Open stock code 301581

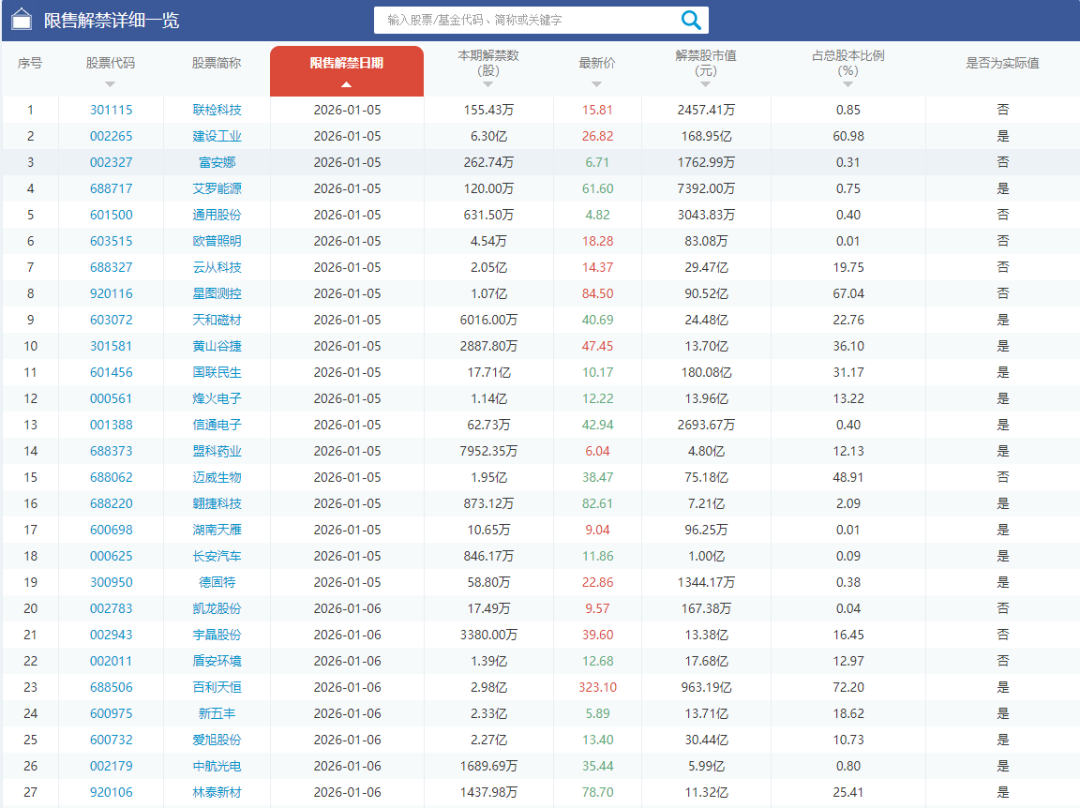coord(111,346)
